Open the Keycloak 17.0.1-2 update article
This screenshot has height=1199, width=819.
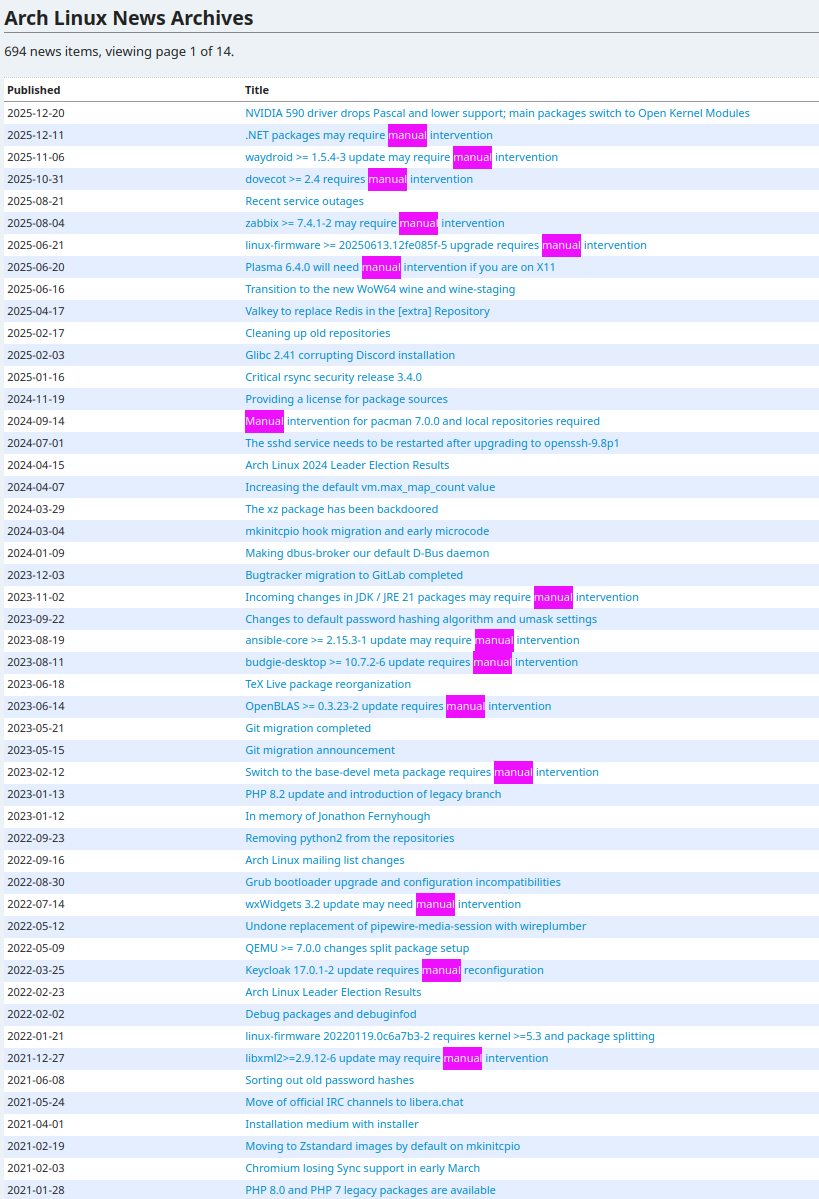coord(395,970)
